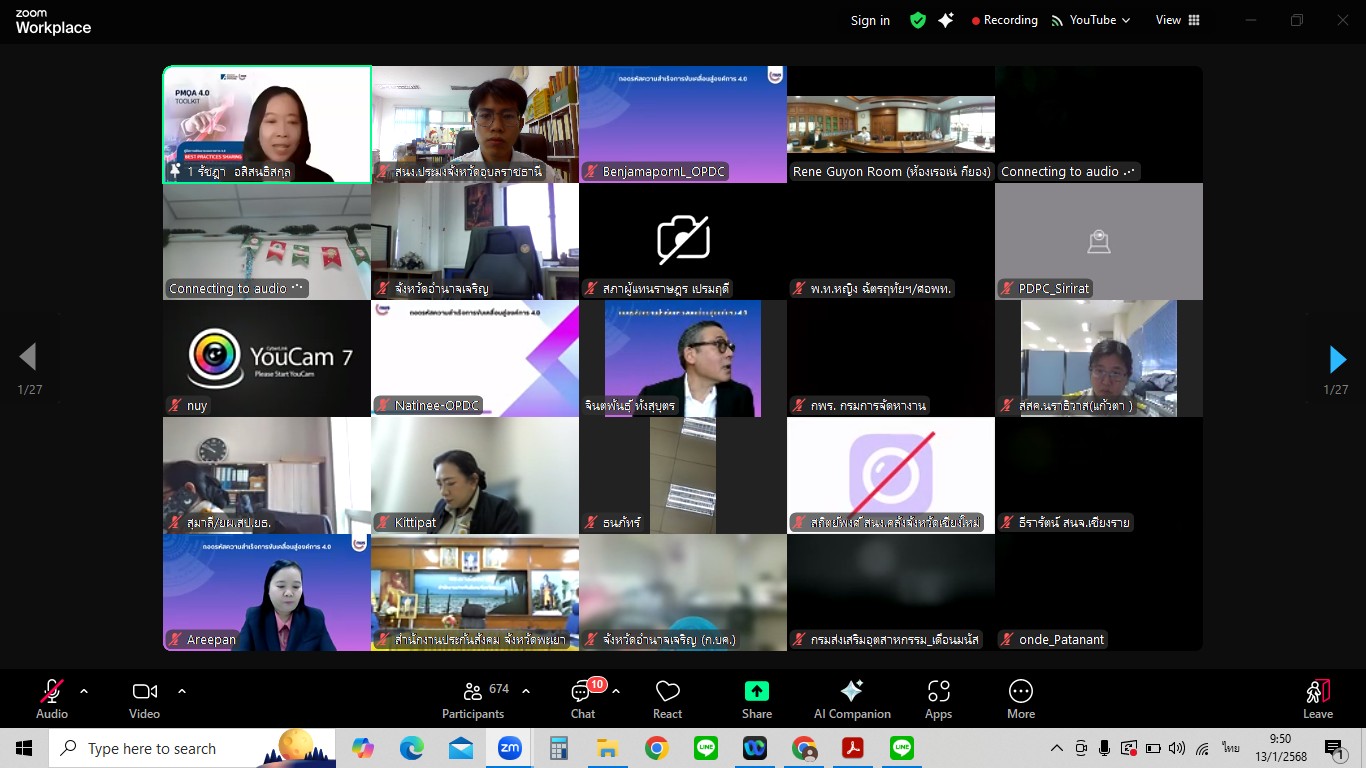1366x768 pixels.
Task: Open the More options menu
Action: point(1021,699)
